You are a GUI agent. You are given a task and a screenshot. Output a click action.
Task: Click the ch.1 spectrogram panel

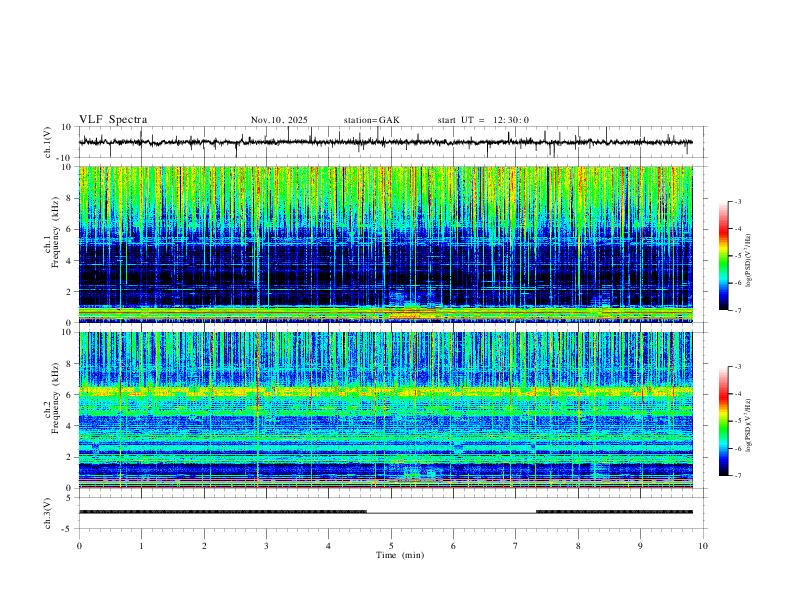385,244
